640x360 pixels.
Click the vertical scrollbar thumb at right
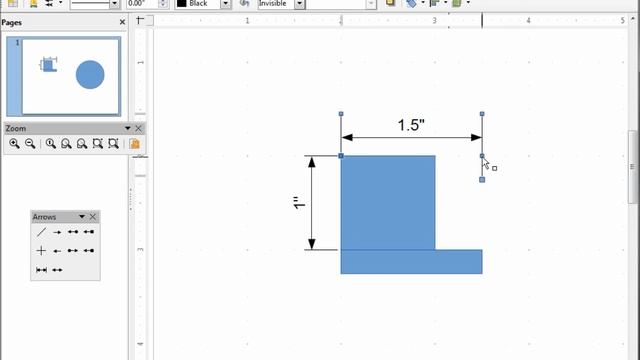tap(632, 167)
